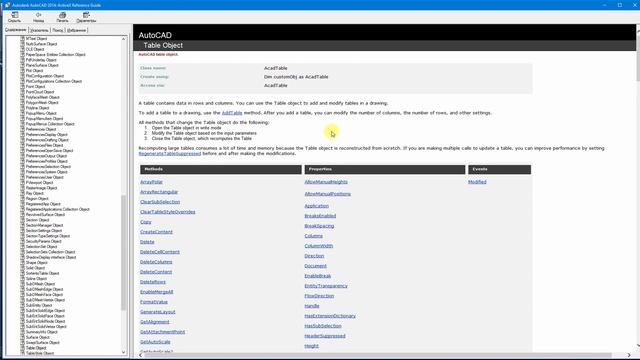Viewport: 640px width, 360px height.
Task: Open the Polyline Object topic
Action: 38,108
